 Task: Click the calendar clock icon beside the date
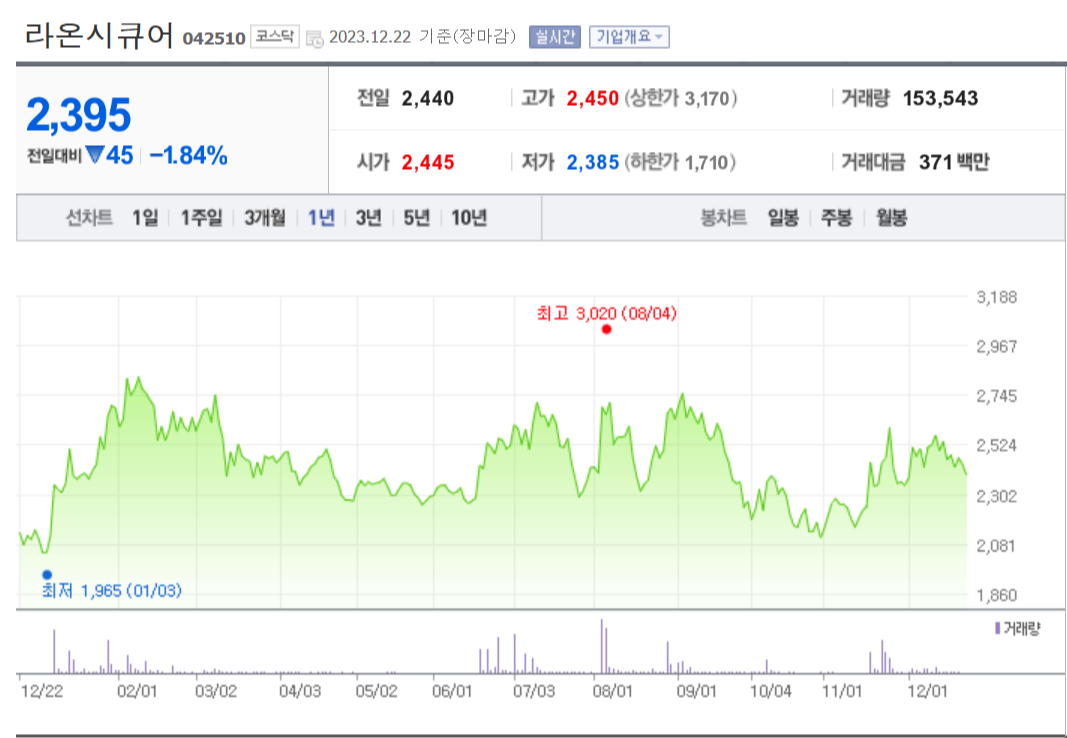[314, 39]
